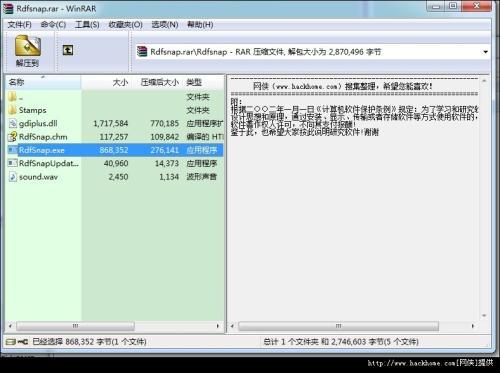Open the 文件(F) menu
This screenshot has width=500, height=373.
click(19, 25)
